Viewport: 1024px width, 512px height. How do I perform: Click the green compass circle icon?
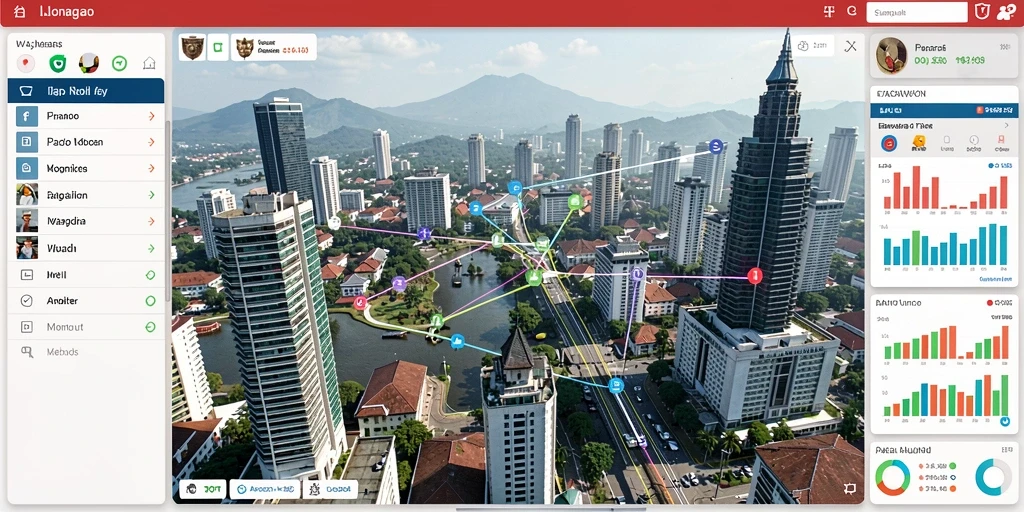[x=119, y=63]
